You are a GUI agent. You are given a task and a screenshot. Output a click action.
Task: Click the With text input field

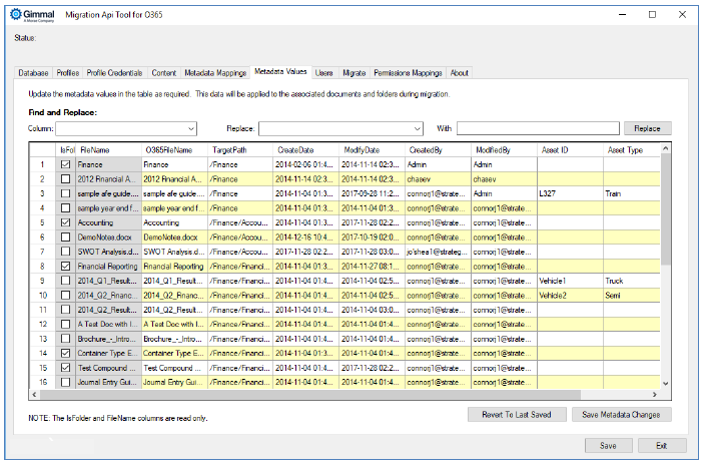[x=537, y=129]
